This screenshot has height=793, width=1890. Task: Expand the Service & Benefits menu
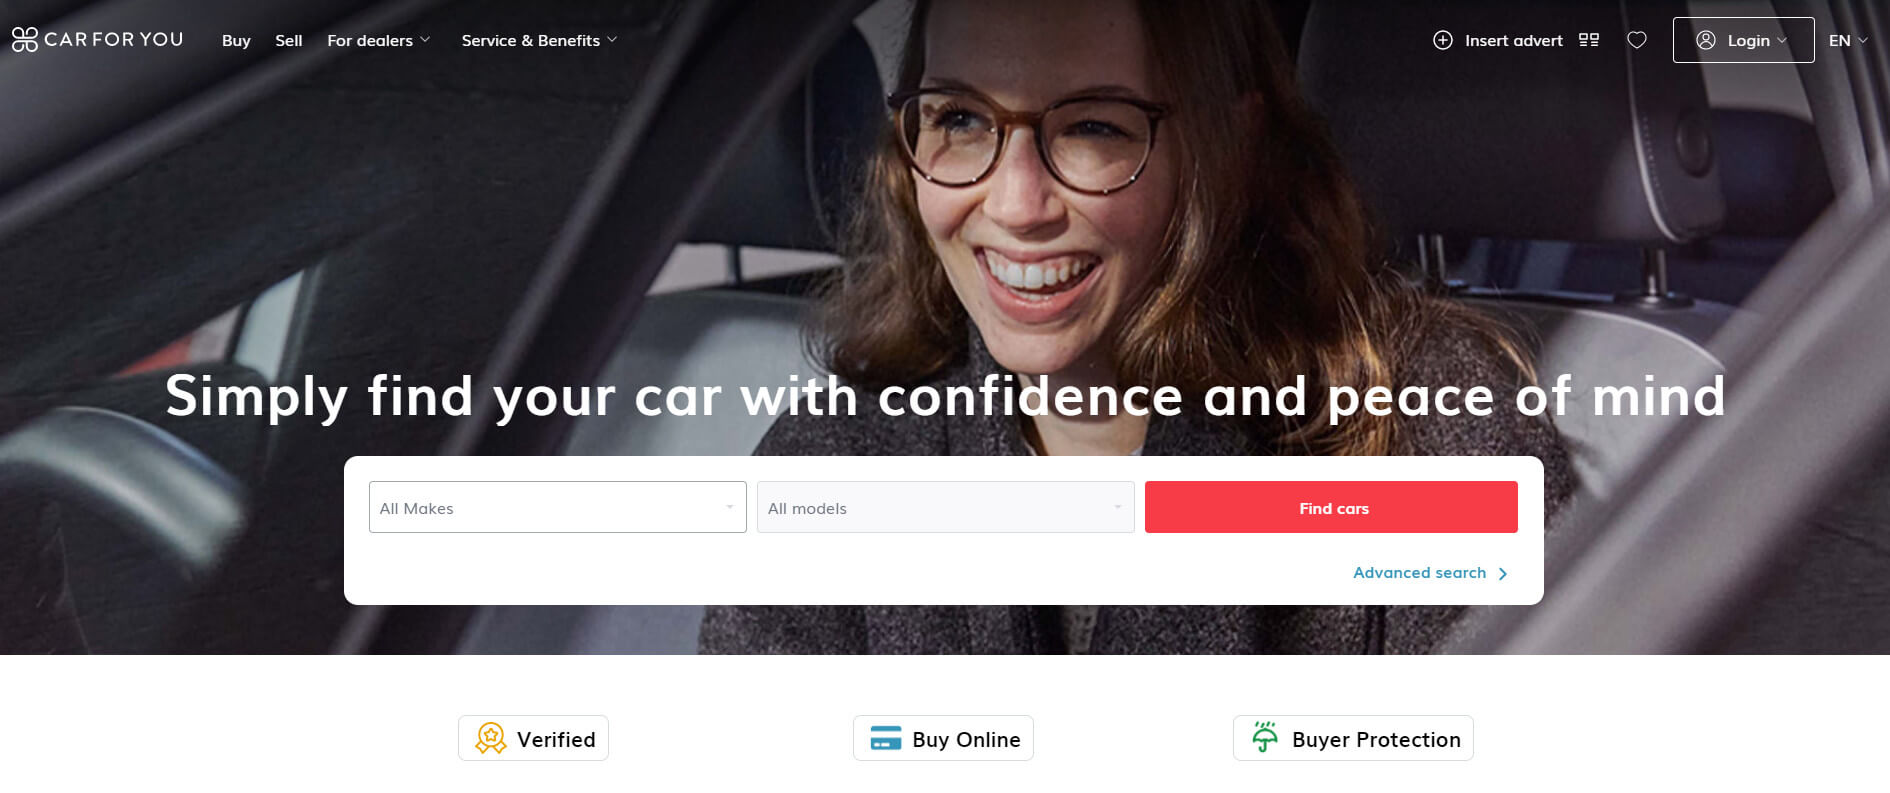(540, 40)
